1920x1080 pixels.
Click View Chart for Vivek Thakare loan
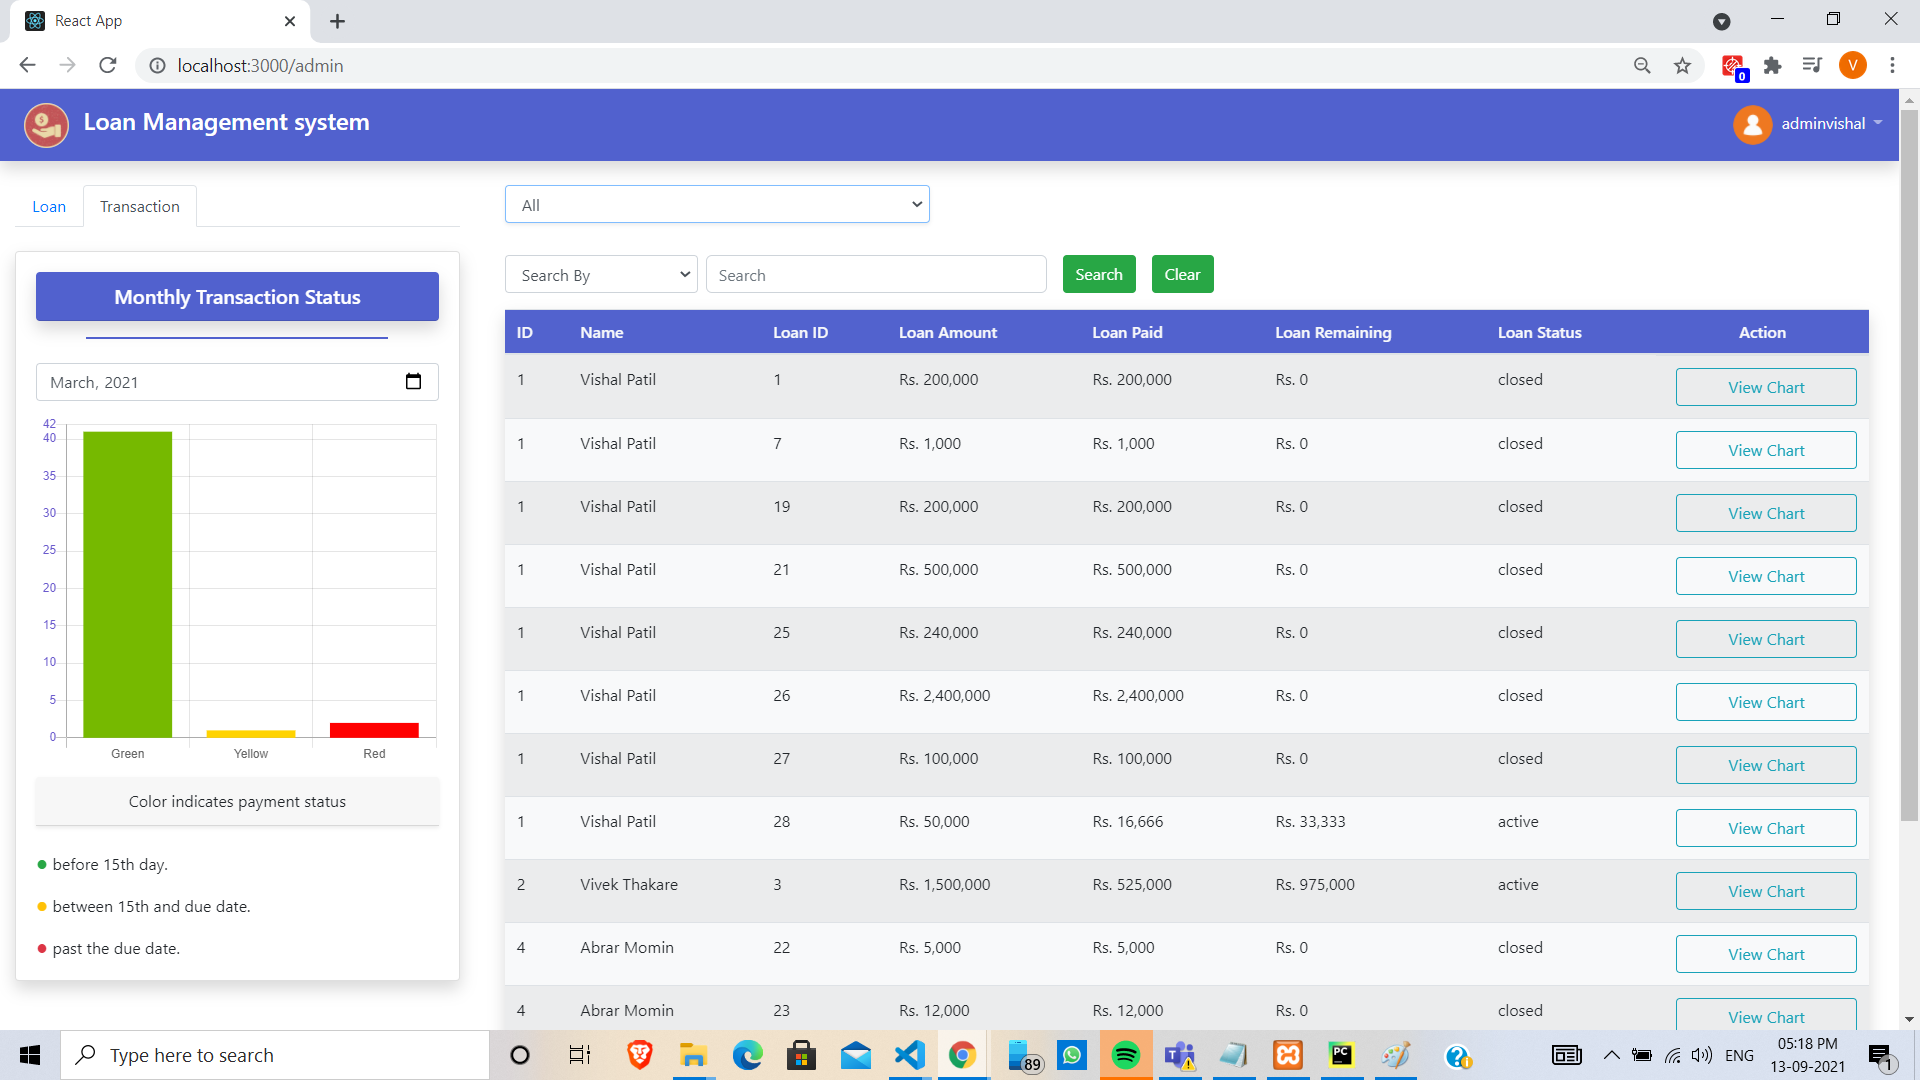tap(1766, 890)
